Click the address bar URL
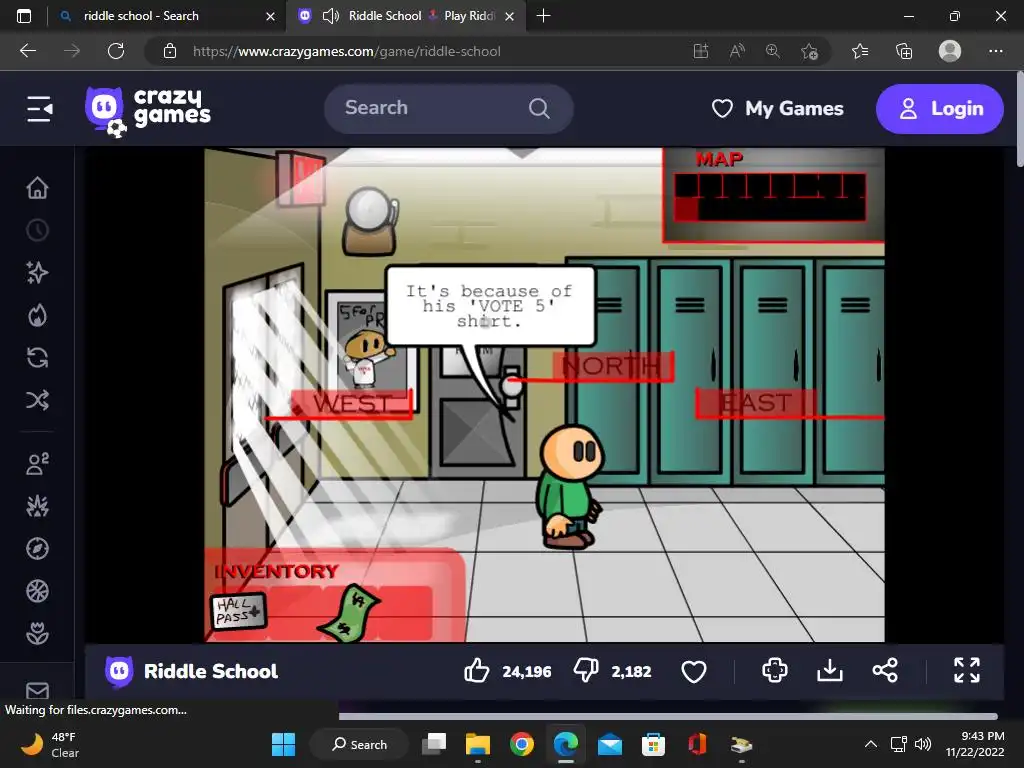Screen dimensions: 1024x768 (x=347, y=51)
